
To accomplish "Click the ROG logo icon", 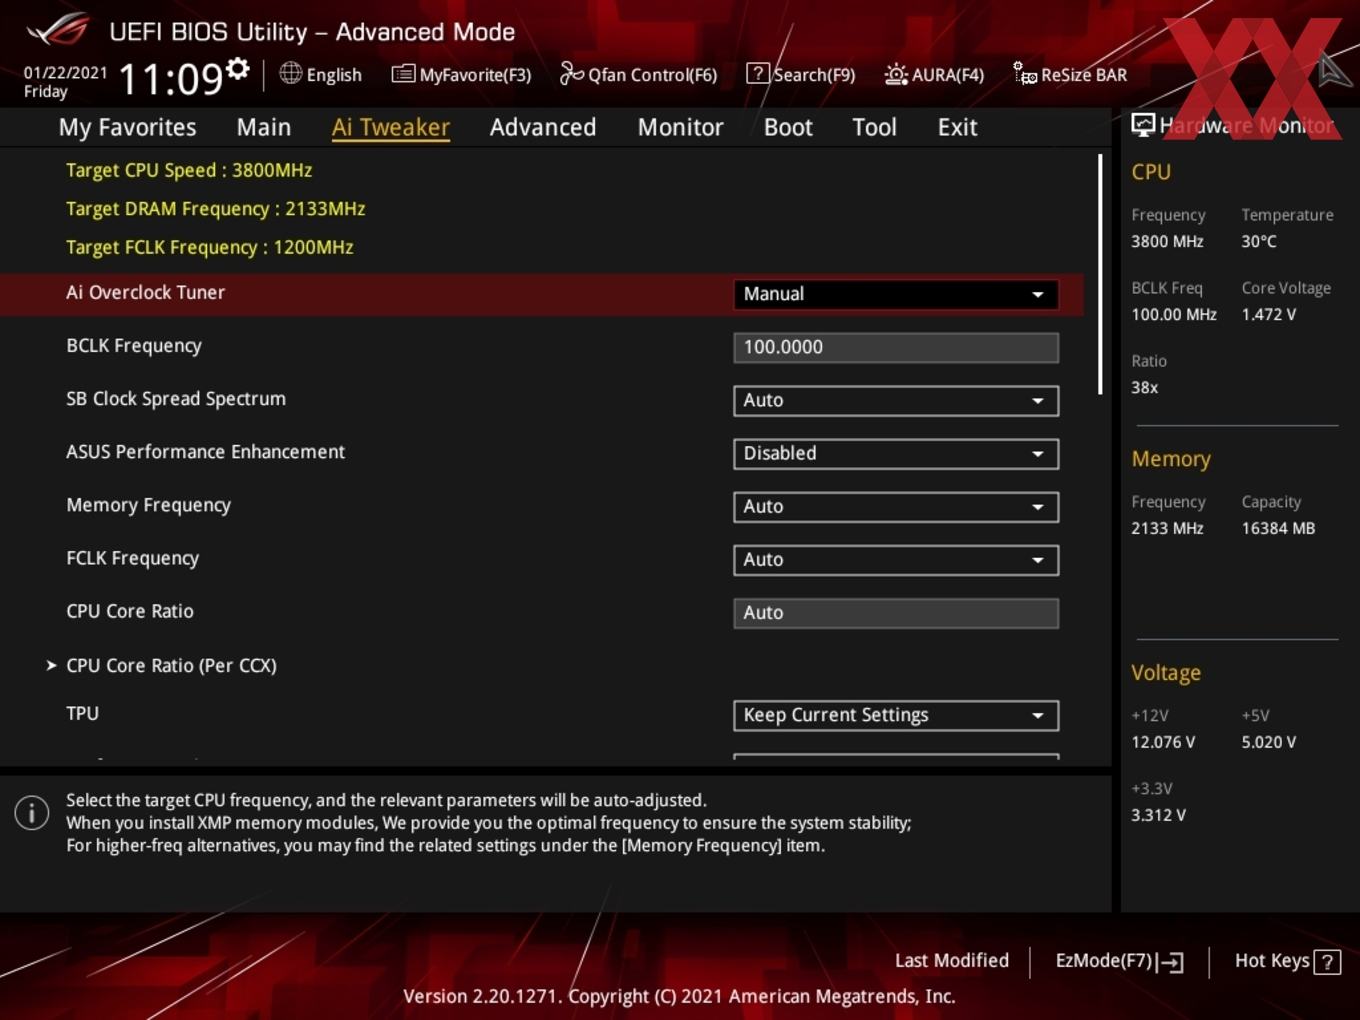I will (x=58, y=30).
